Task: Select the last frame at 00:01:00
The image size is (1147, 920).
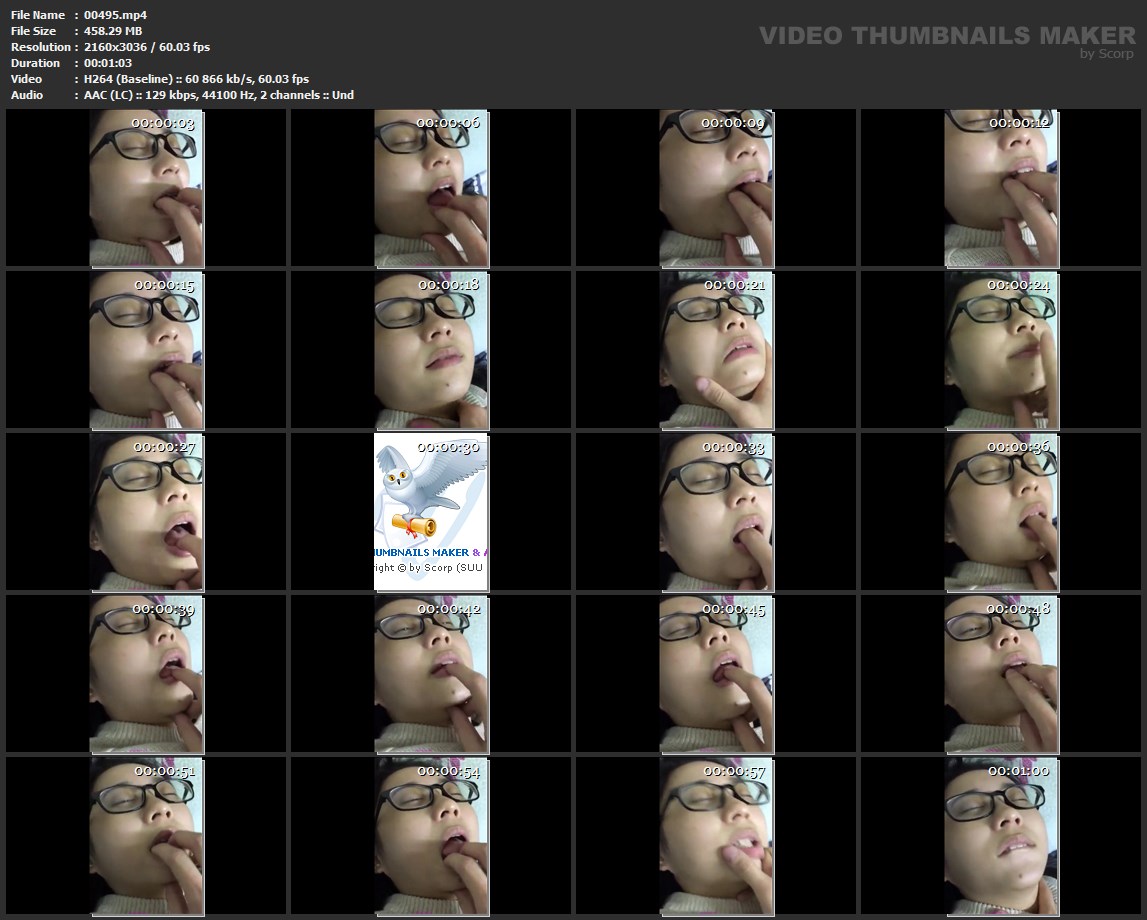Action: [1001, 836]
